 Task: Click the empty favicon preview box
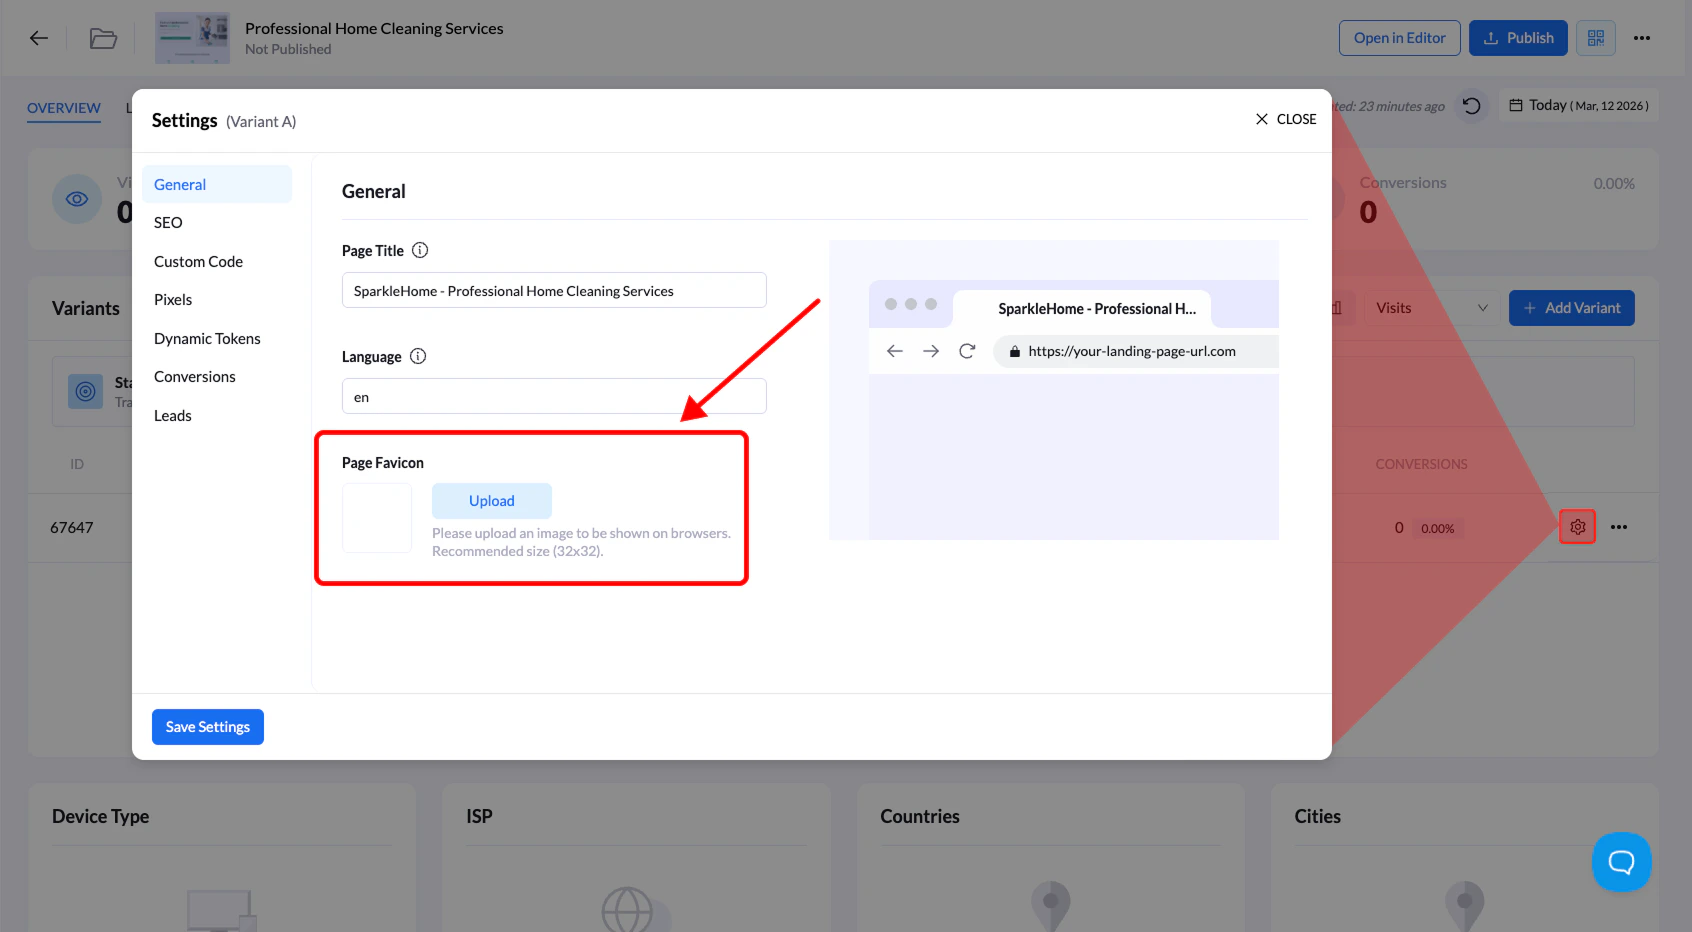coord(377,518)
